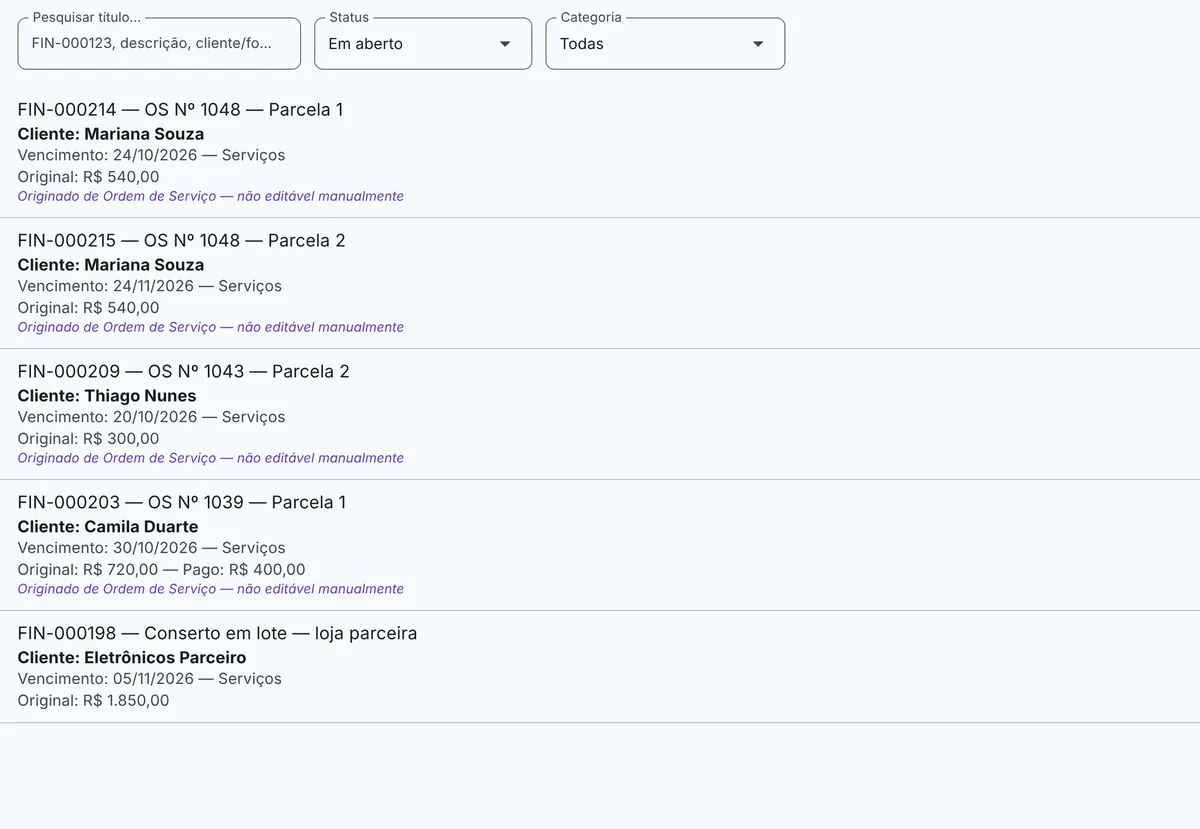The height and width of the screenshot is (829, 1200).
Task: Open entry FIN-000209 — OS Nº 1043 — Parcela 2
Action: click(184, 372)
